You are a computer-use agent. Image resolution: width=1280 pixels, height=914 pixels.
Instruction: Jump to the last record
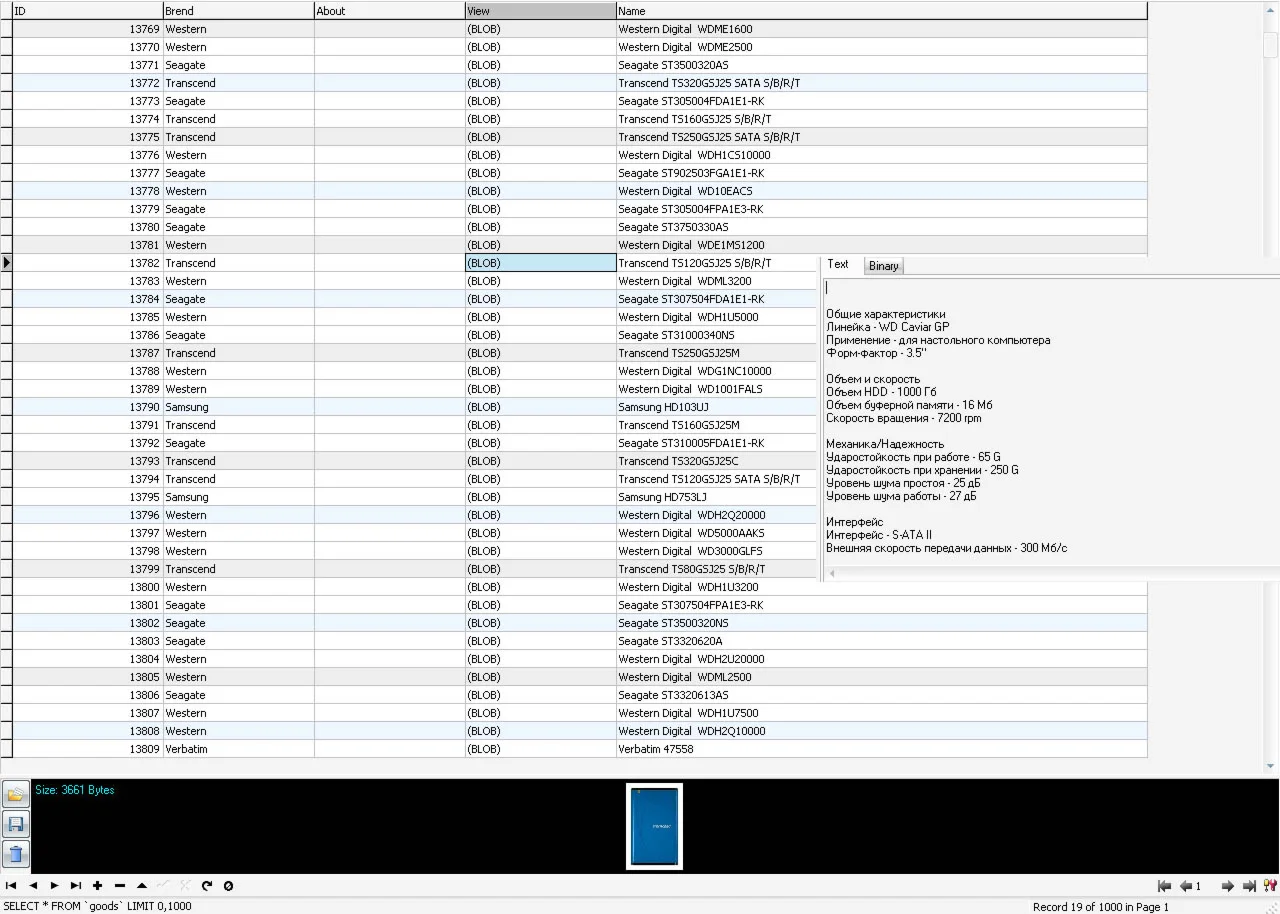click(x=76, y=886)
